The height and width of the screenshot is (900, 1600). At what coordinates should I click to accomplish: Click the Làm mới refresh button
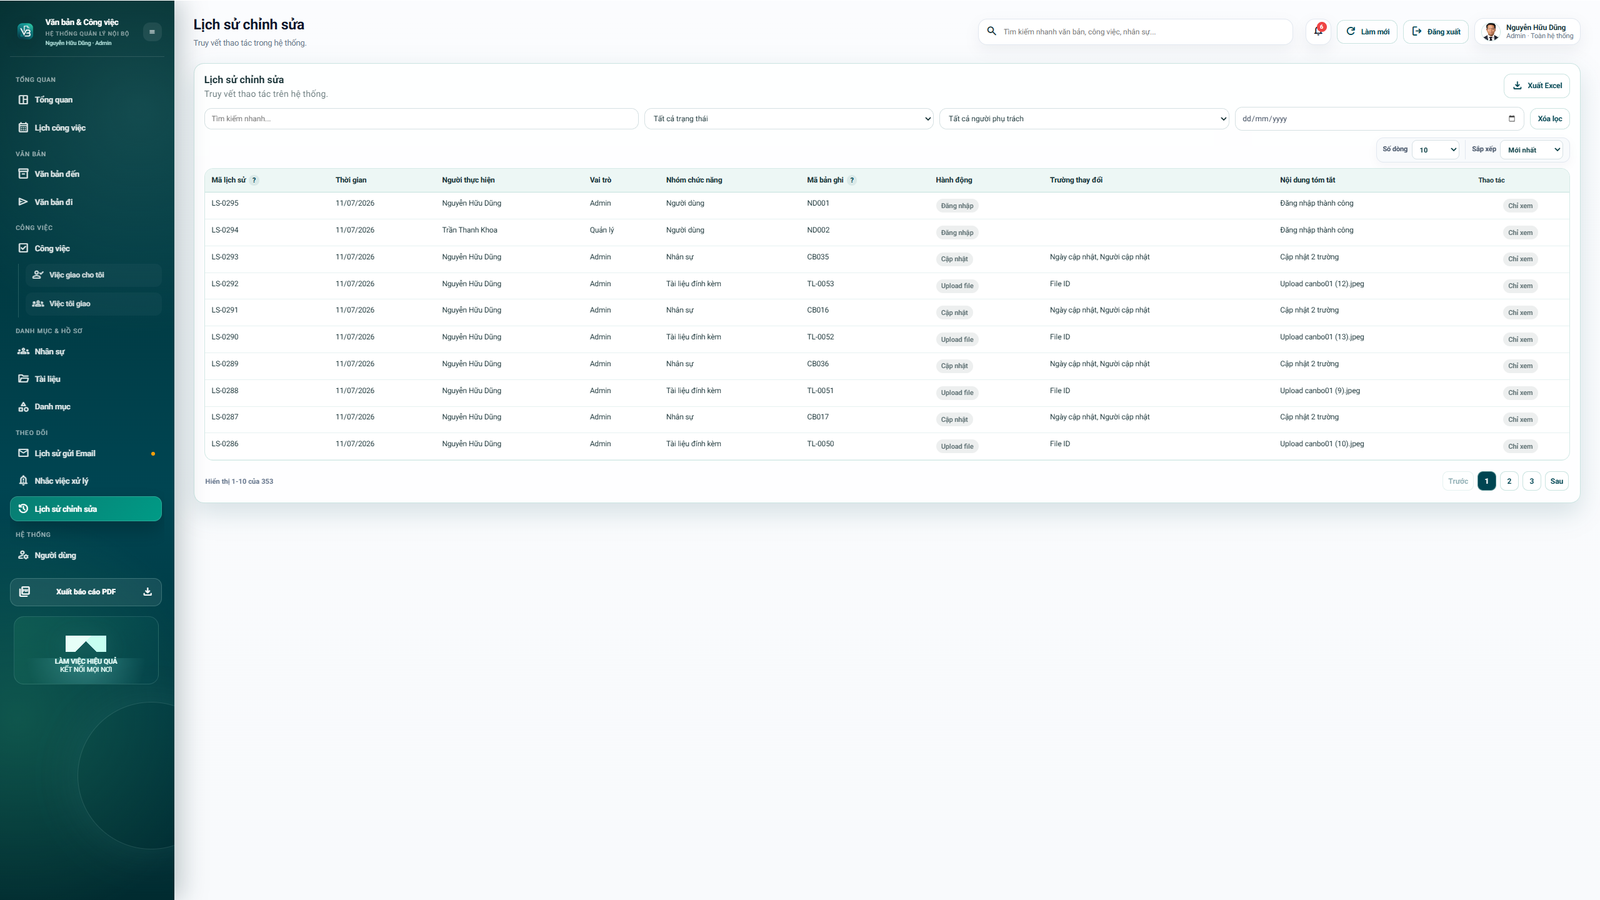[1367, 32]
